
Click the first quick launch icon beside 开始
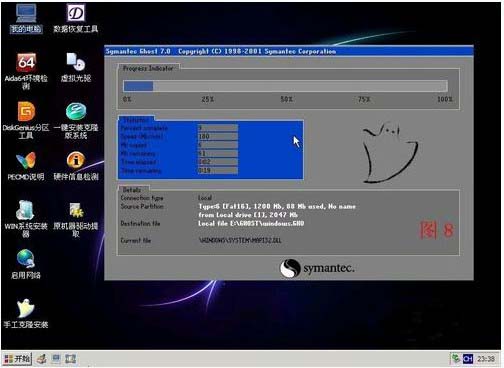tap(41, 359)
